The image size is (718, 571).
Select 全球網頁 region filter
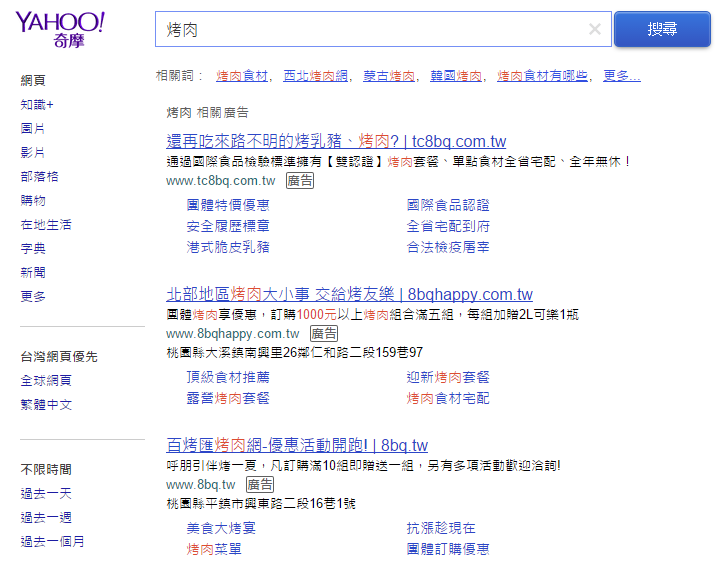pyautogui.click(x=46, y=381)
